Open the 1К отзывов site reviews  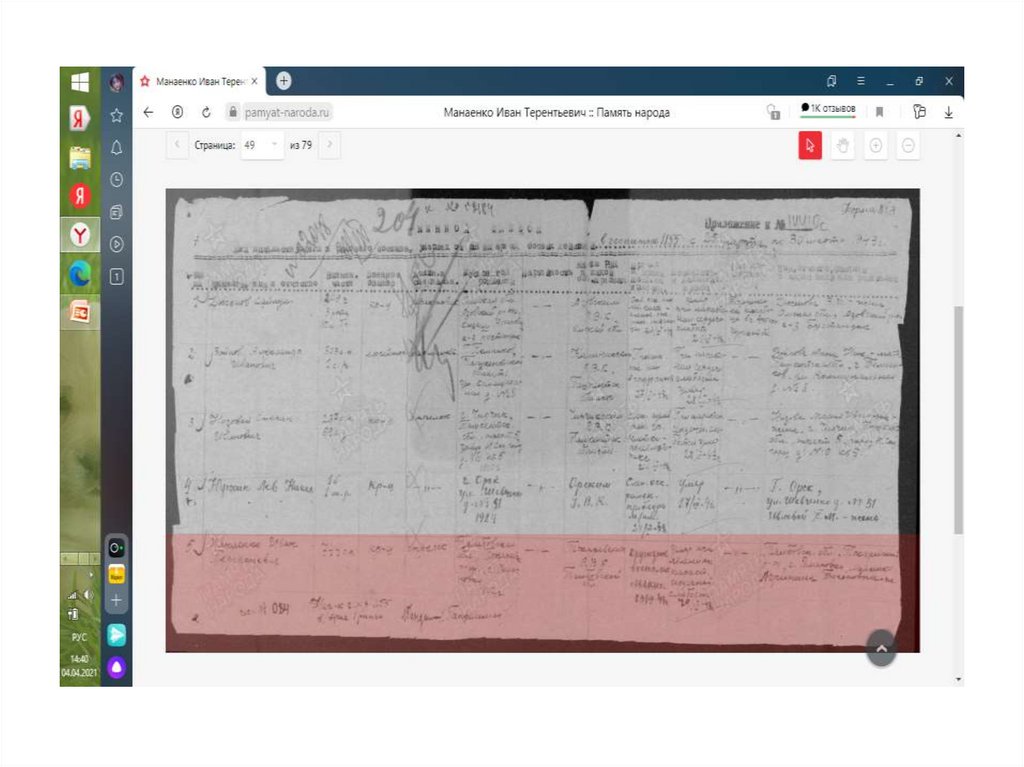click(828, 109)
